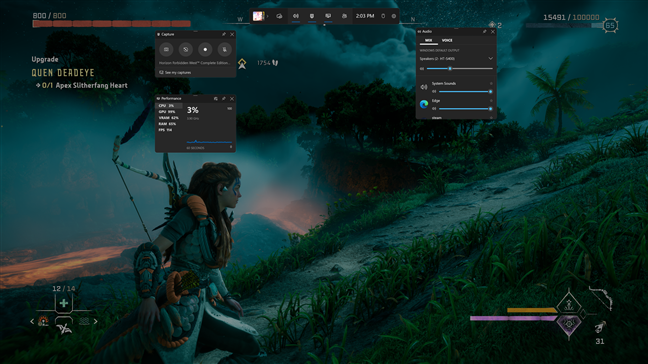Viewport: 648px width, 364px height.
Task: Select GPU row in Performance widget
Action: [169, 112]
